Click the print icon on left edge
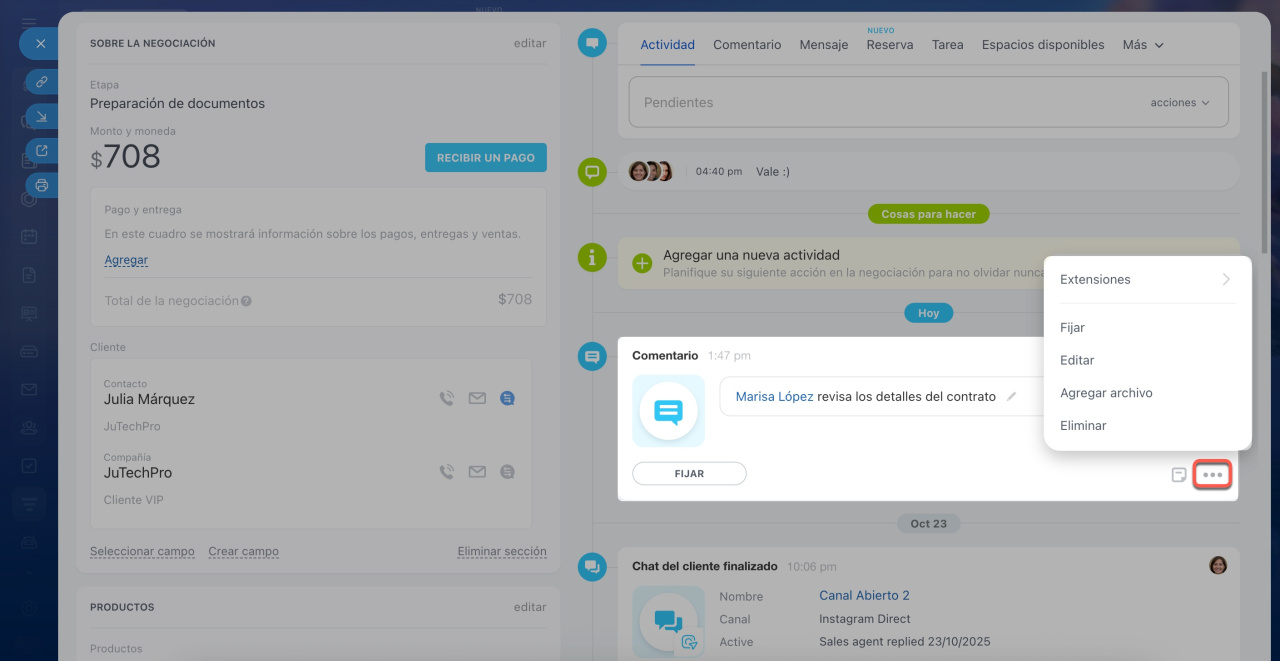The height and width of the screenshot is (661, 1280). tap(42, 185)
